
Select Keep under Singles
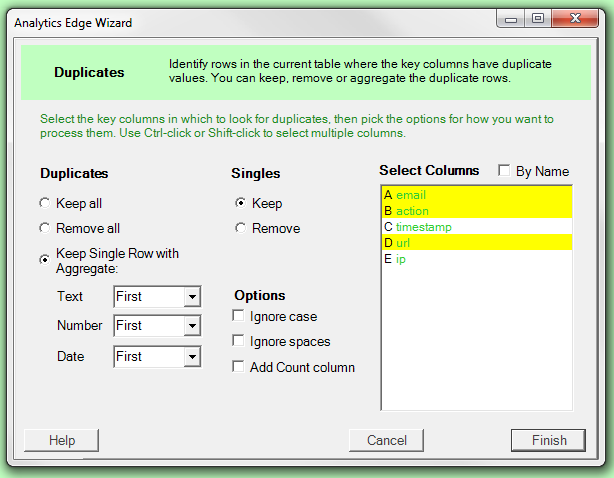(241, 203)
